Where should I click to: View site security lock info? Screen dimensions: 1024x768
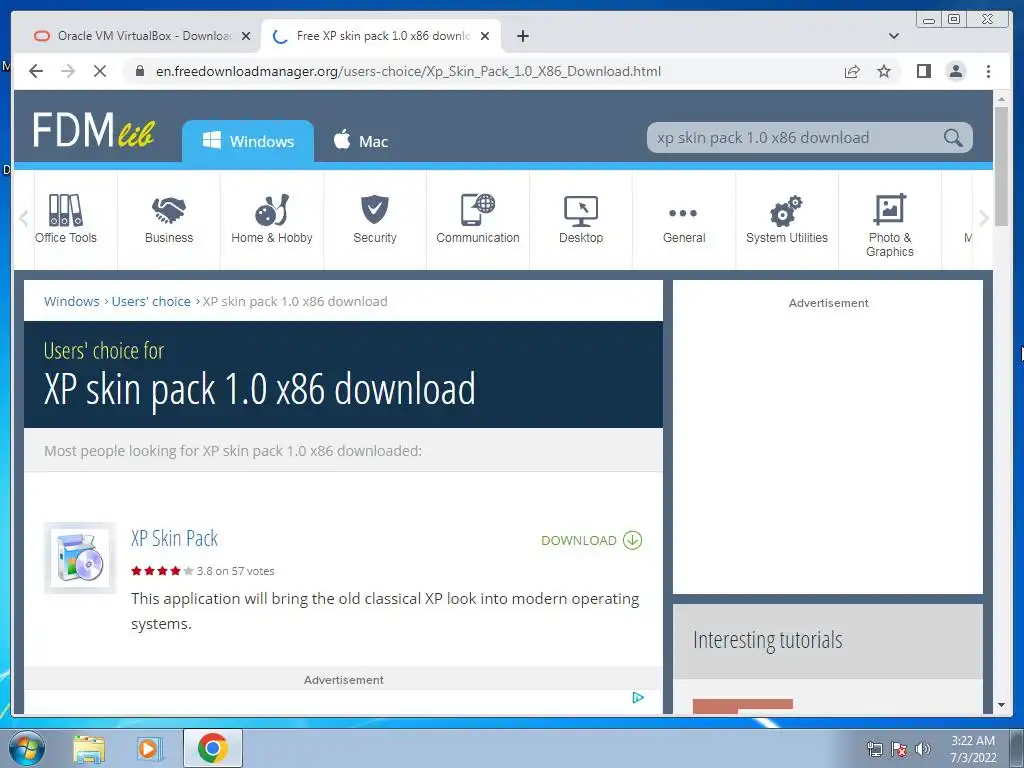click(x=140, y=71)
